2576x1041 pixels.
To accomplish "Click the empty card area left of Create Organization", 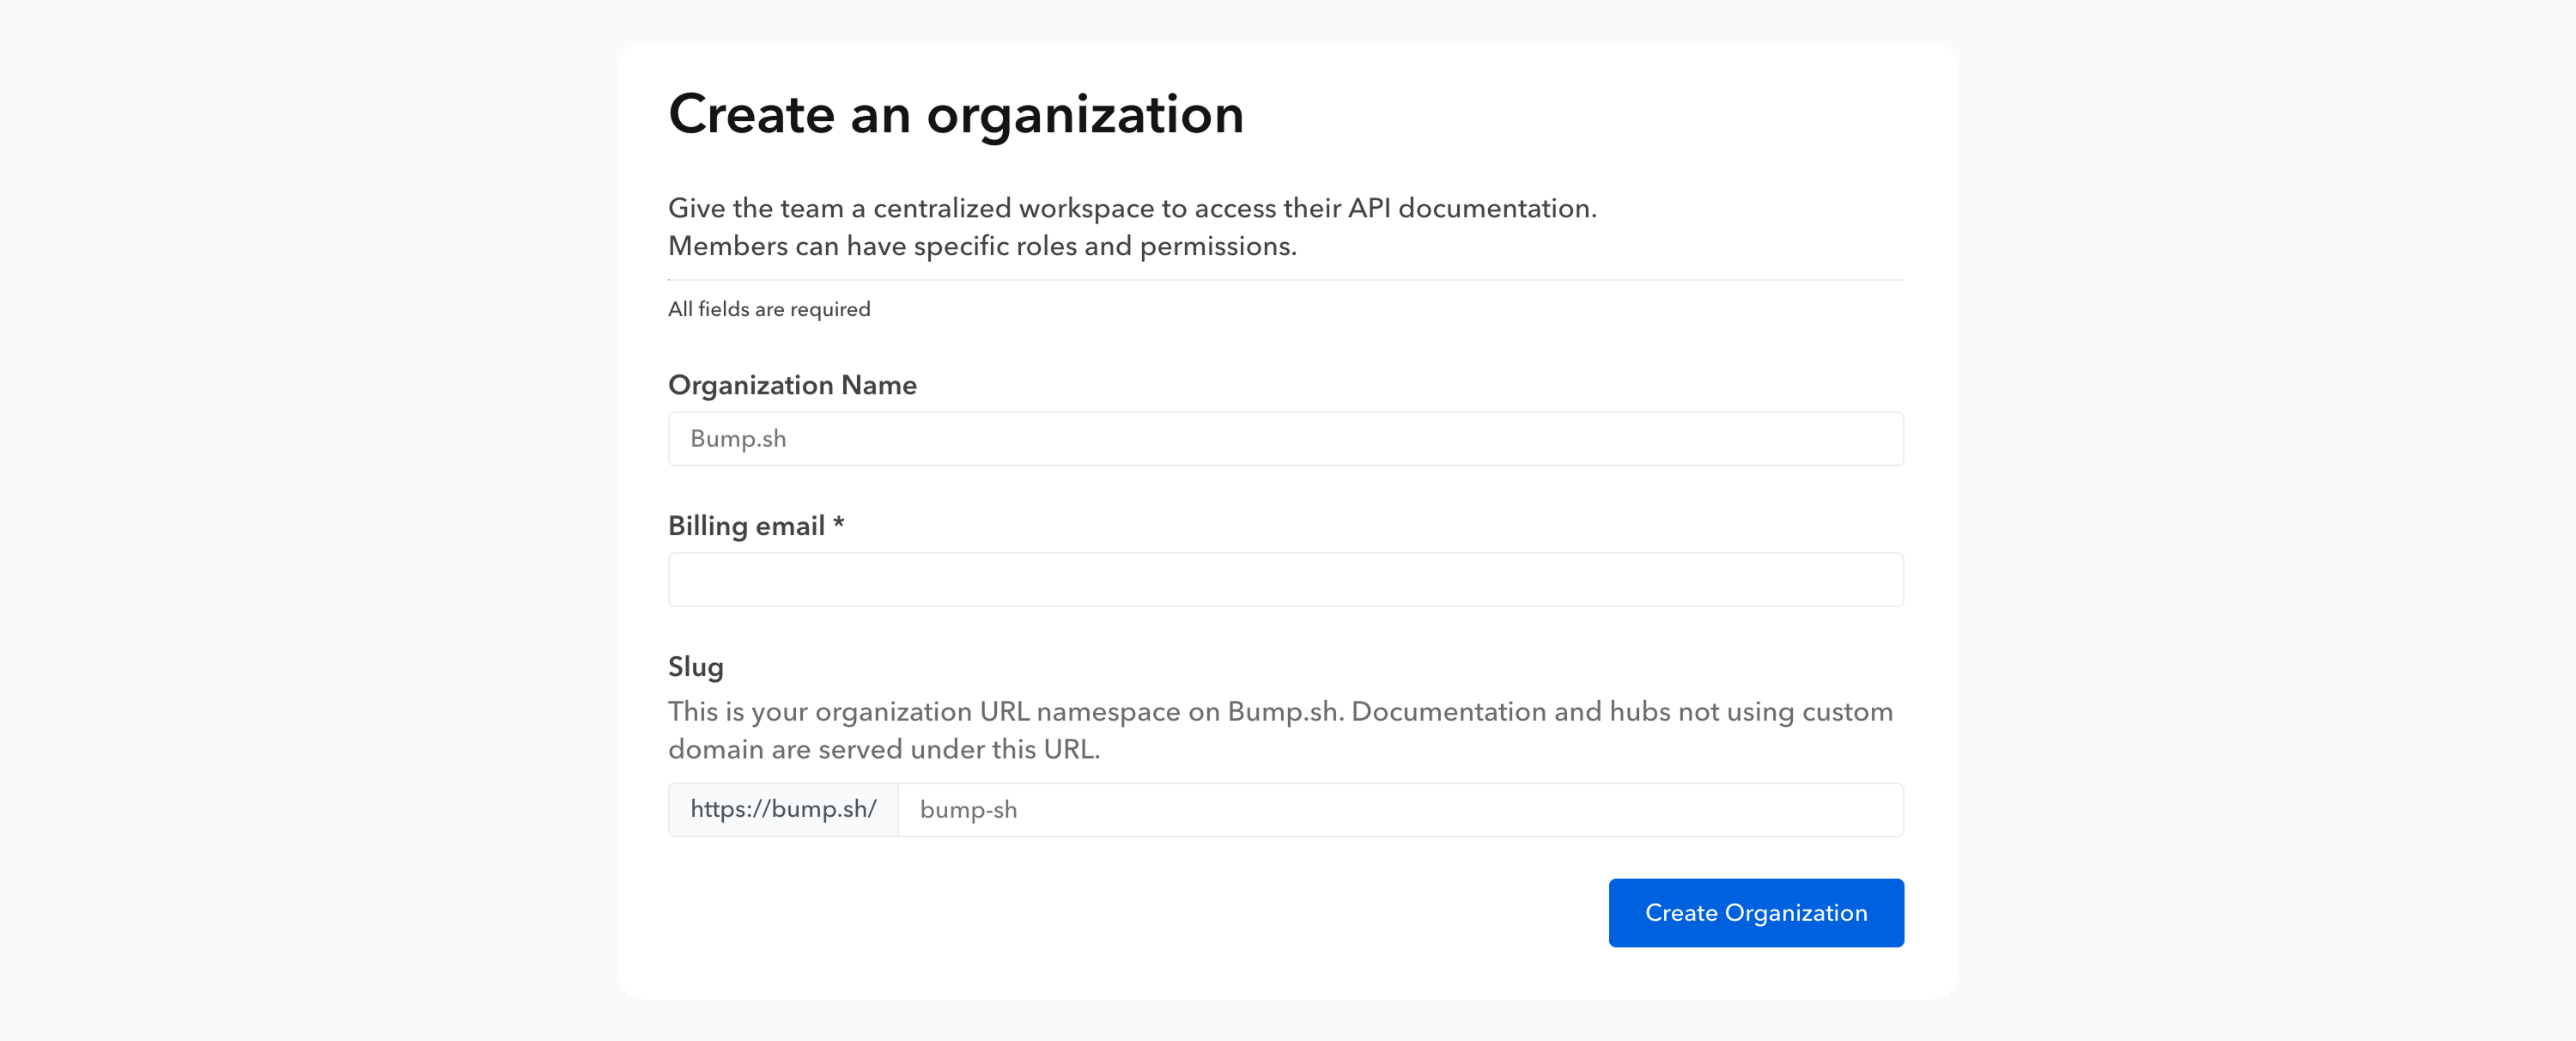I will (1100, 913).
